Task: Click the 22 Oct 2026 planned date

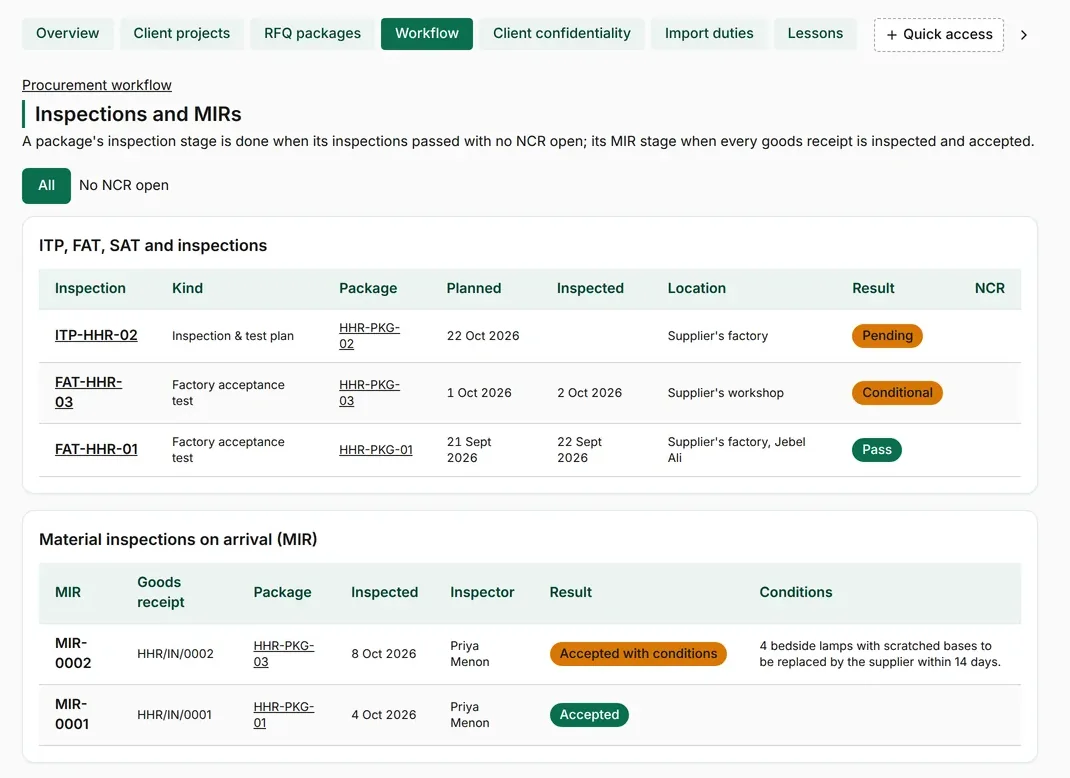Action: pos(483,336)
